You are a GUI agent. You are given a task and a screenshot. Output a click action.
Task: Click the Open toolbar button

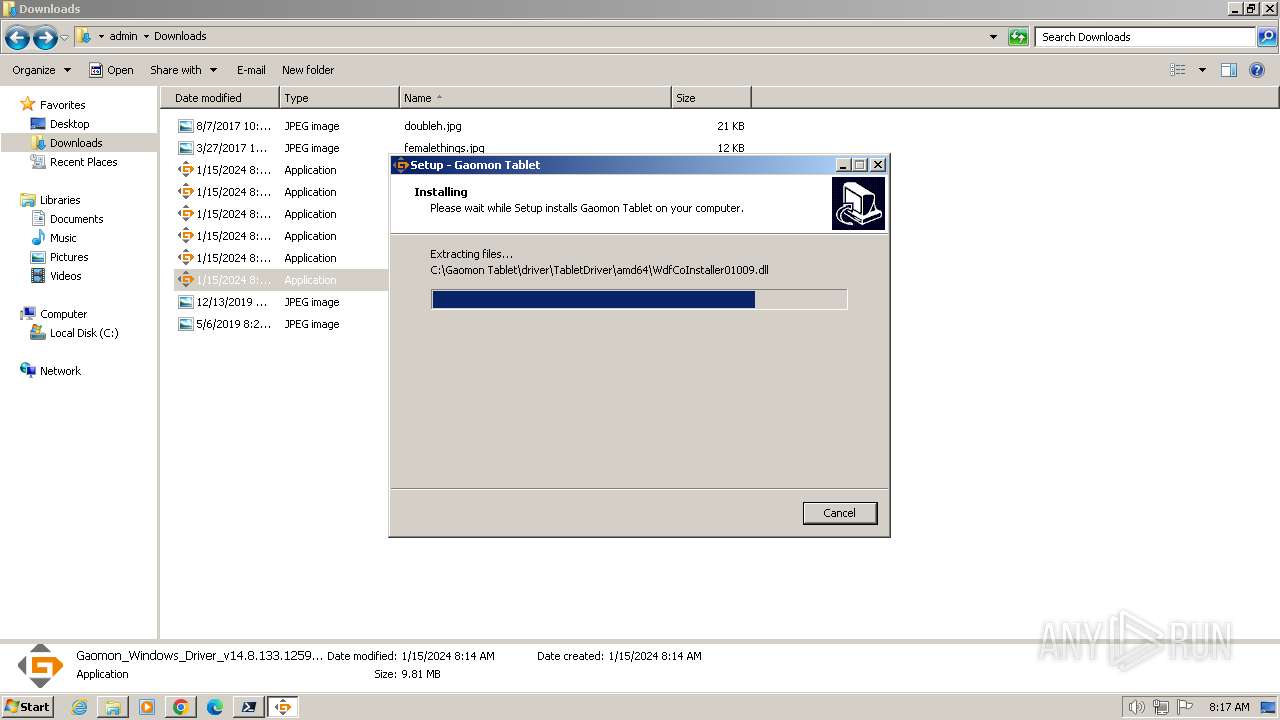point(111,70)
